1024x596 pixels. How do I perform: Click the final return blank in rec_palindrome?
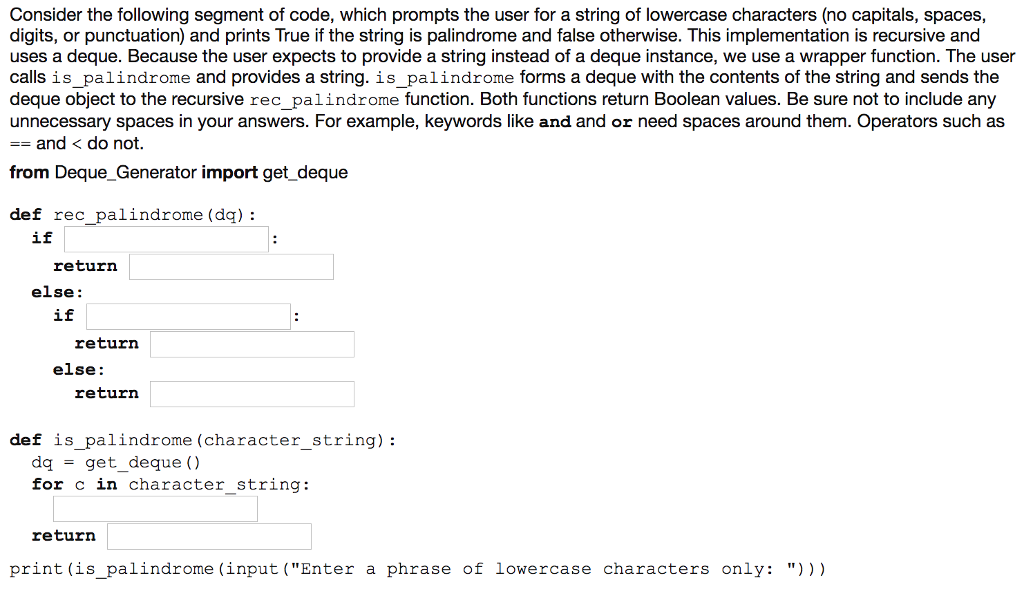click(x=251, y=393)
